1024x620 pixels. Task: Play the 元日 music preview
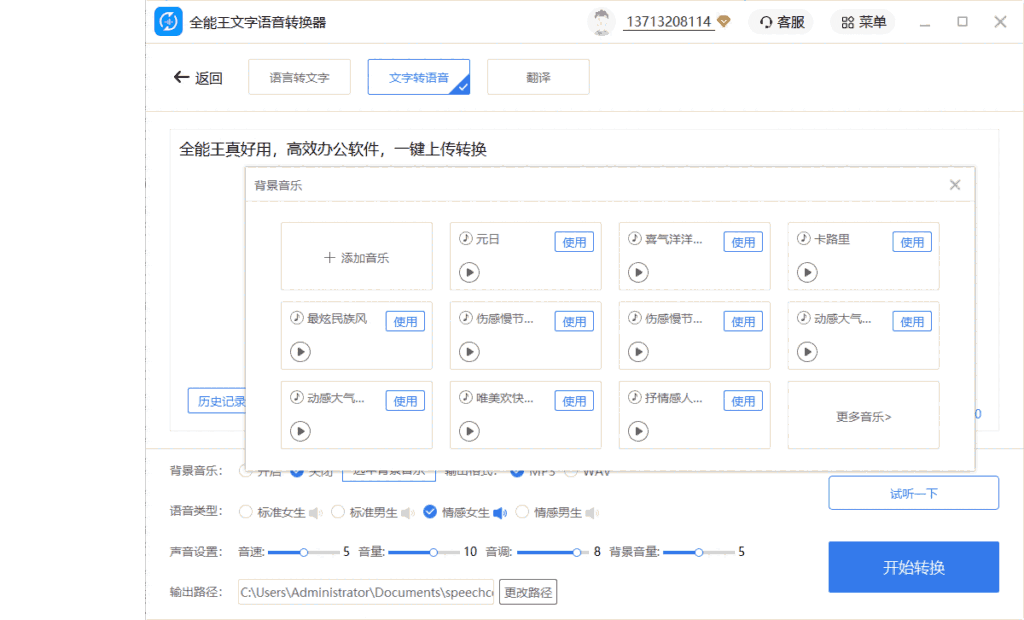(x=470, y=272)
